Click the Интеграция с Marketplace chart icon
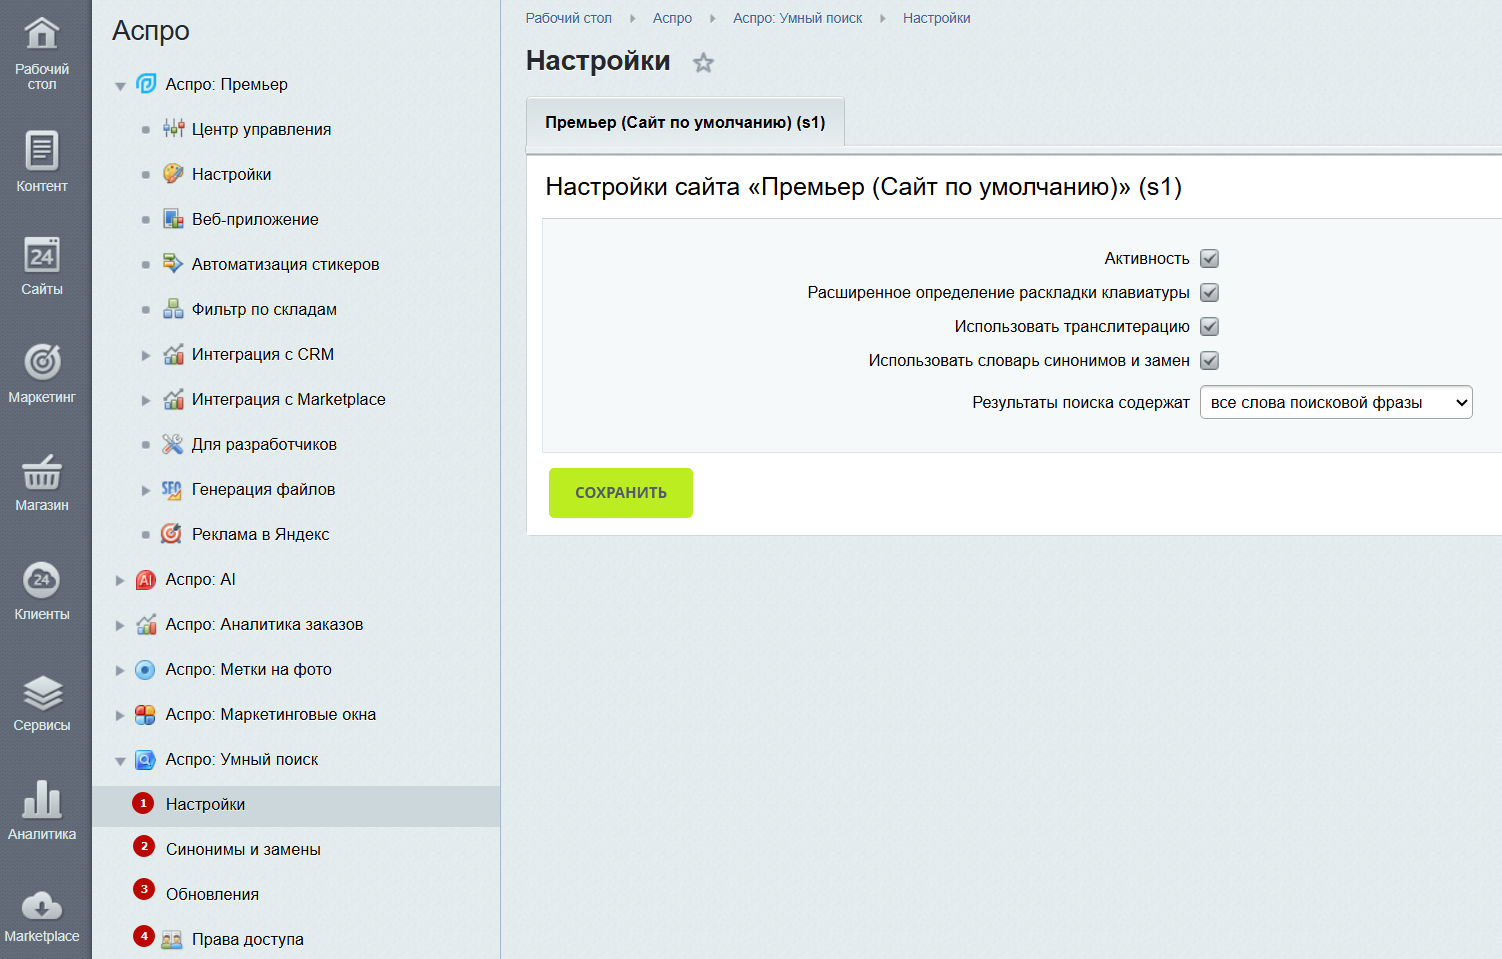Viewport: 1502px width, 959px height. coord(173,399)
